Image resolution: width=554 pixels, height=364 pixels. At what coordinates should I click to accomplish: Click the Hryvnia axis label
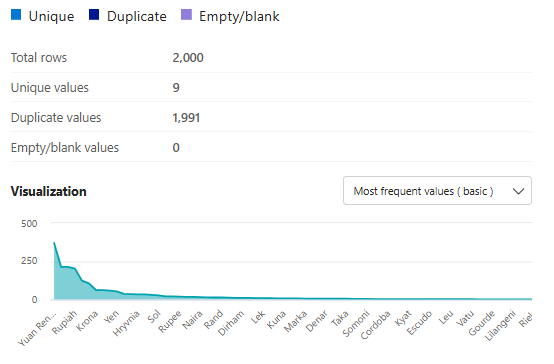126,323
